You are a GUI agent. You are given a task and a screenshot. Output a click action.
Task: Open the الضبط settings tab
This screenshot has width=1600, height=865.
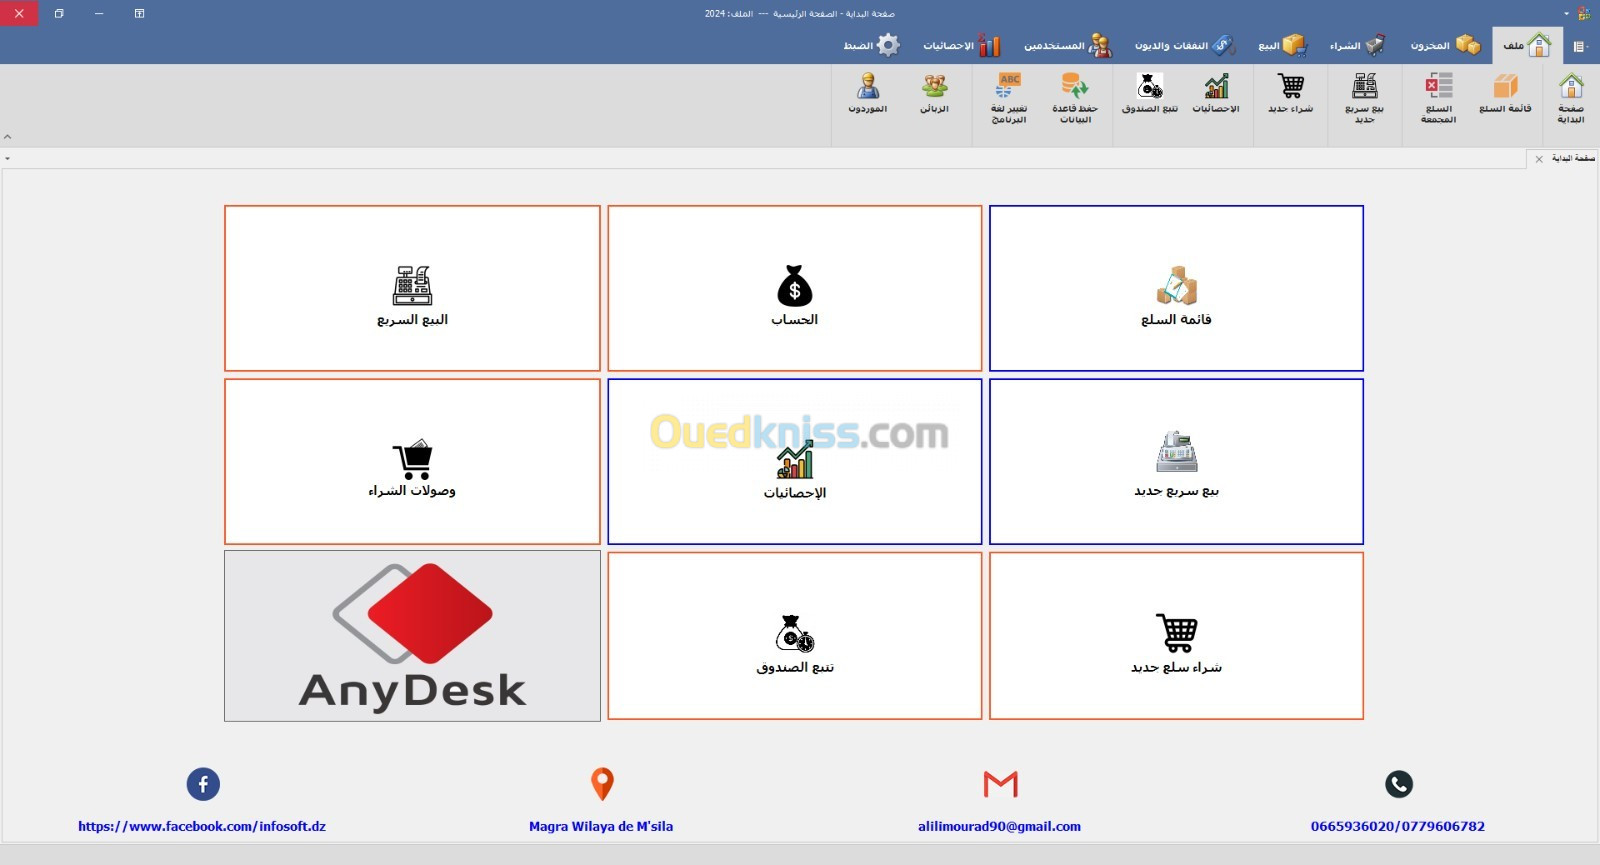pos(872,46)
